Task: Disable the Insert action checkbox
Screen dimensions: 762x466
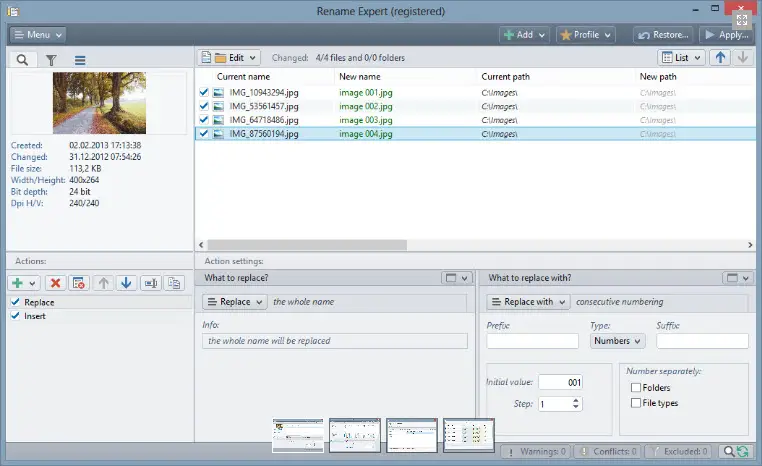Action: [16, 315]
